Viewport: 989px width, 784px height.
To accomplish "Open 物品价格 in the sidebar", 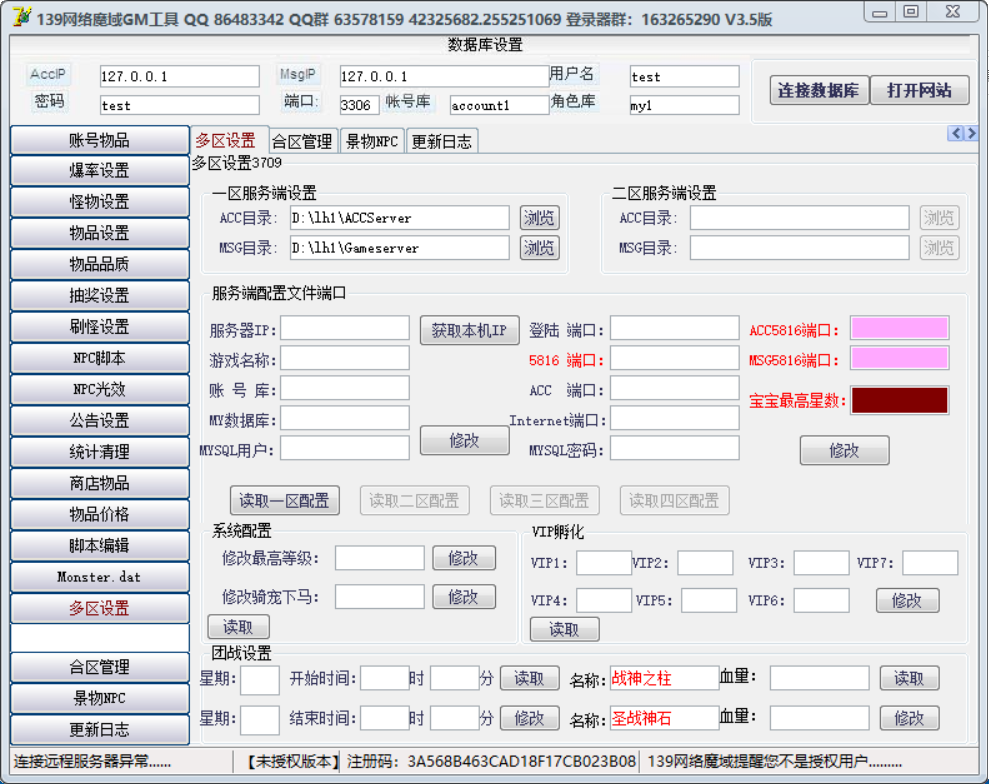I will point(100,515).
